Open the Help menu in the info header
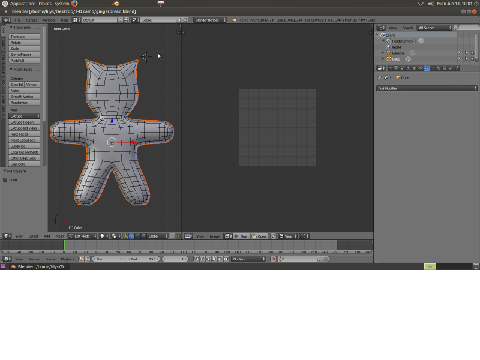This screenshot has height=360, width=480. click(x=64, y=20)
